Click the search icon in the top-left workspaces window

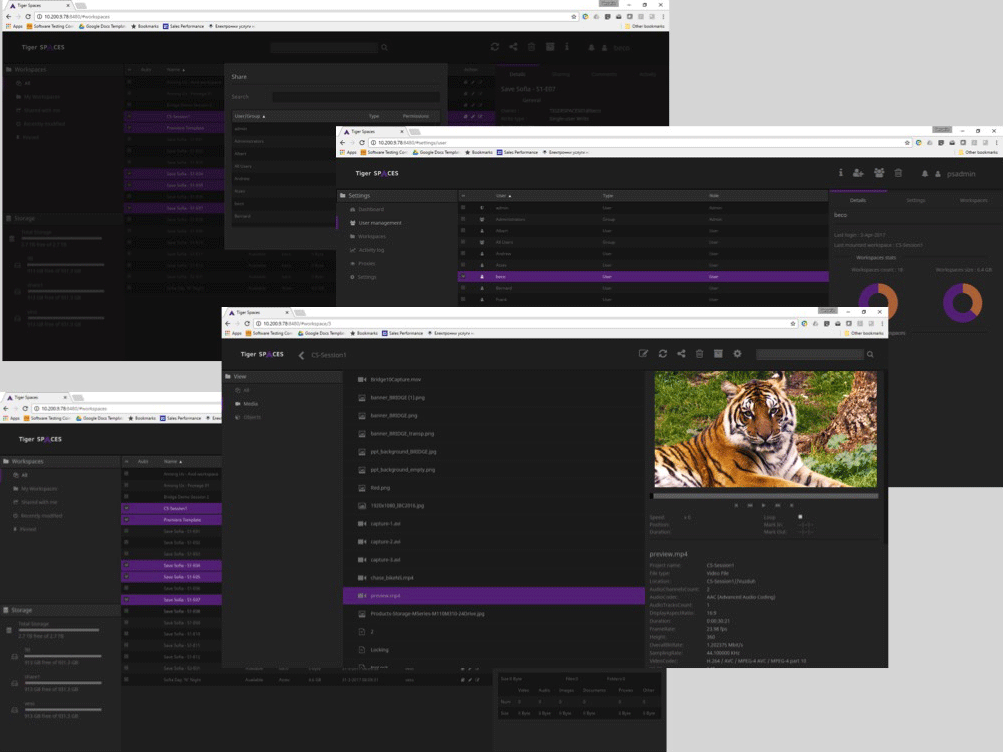(384, 47)
